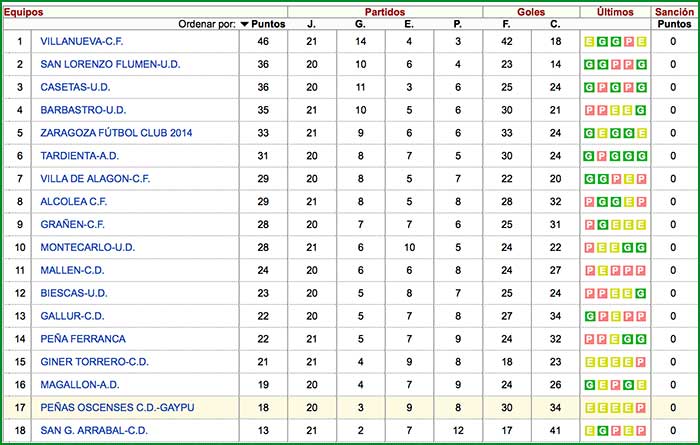Click the Últimos column header
The width and height of the screenshot is (700, 445).
pos(614,9)
